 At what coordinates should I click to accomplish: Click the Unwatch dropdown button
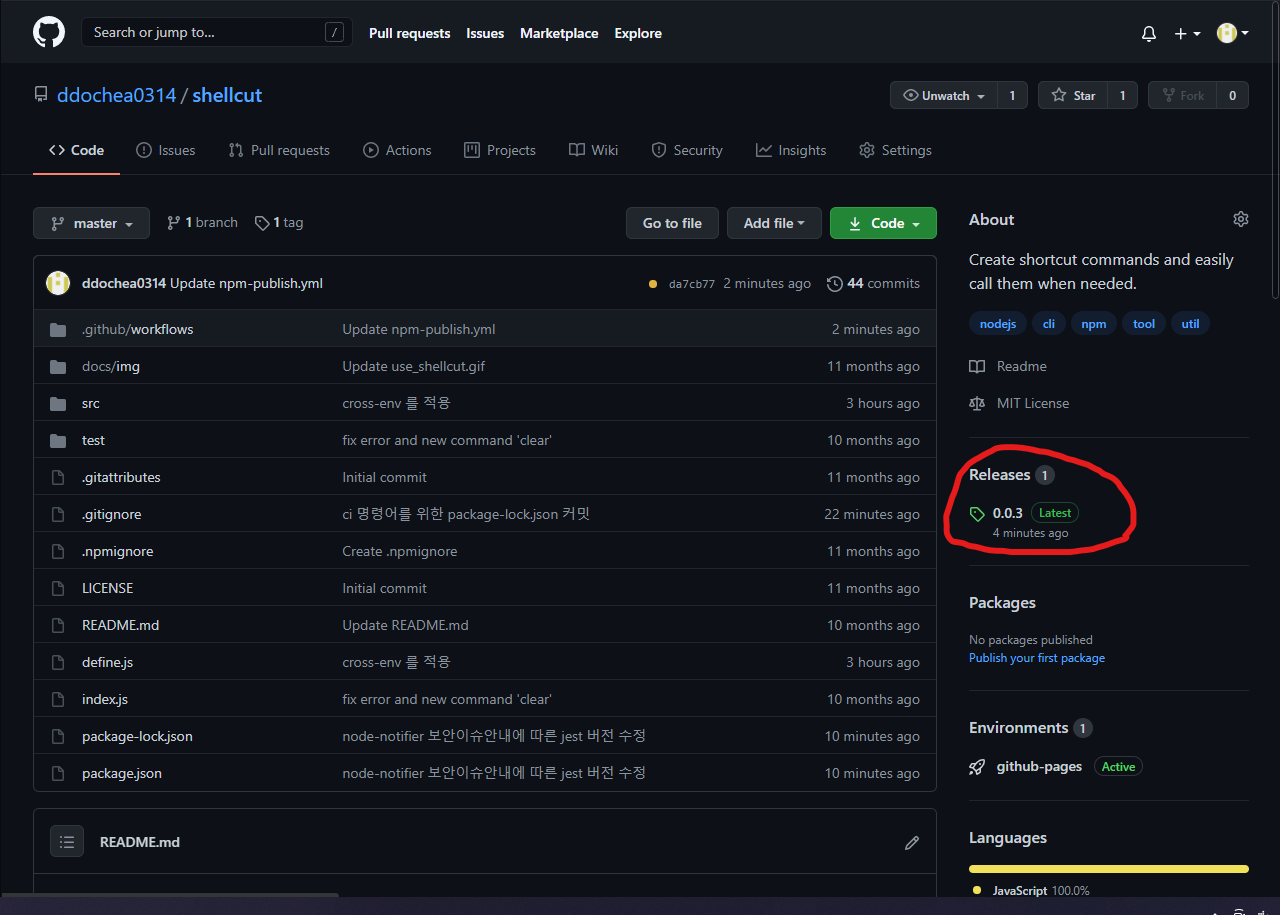[x=944, y=95]
